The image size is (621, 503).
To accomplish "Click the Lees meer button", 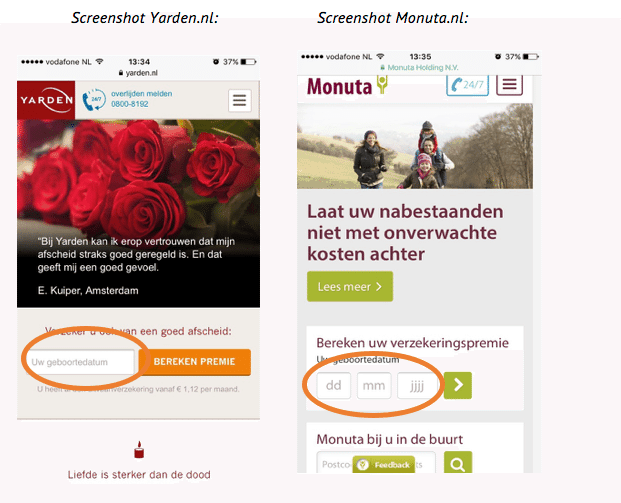I will [x=350, y=286].
